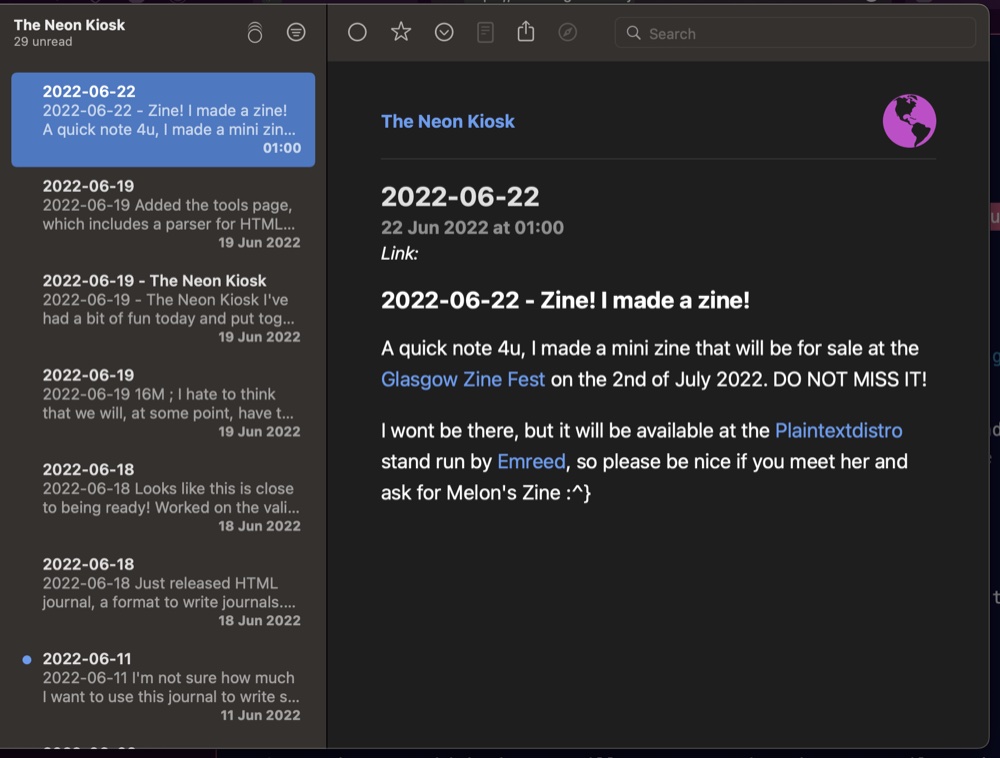1000x758 pixels.
Task: Show the Reader View
Action: pos(485,33)
